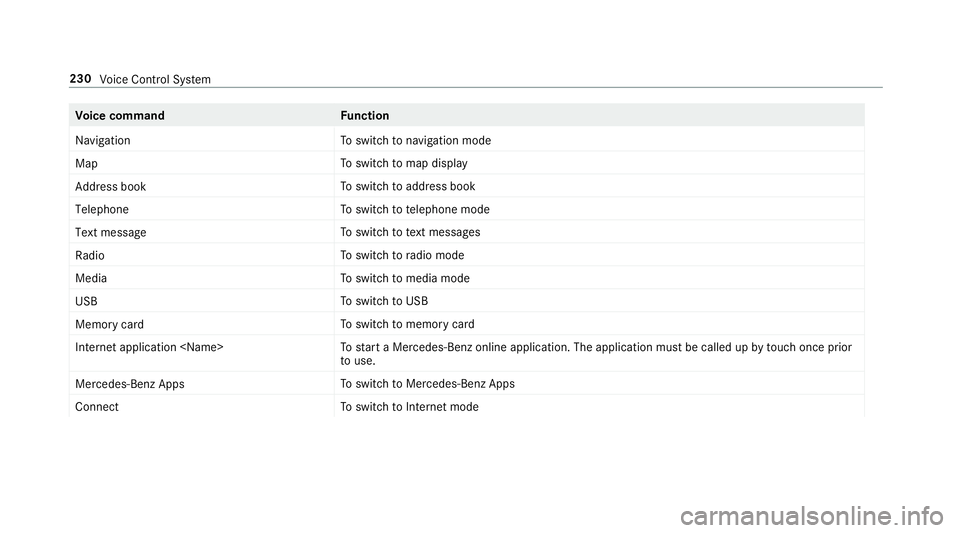Click "To switch to Internet mode" text
Viewport: 960px width, 533px height.
(x=410, y=407)
